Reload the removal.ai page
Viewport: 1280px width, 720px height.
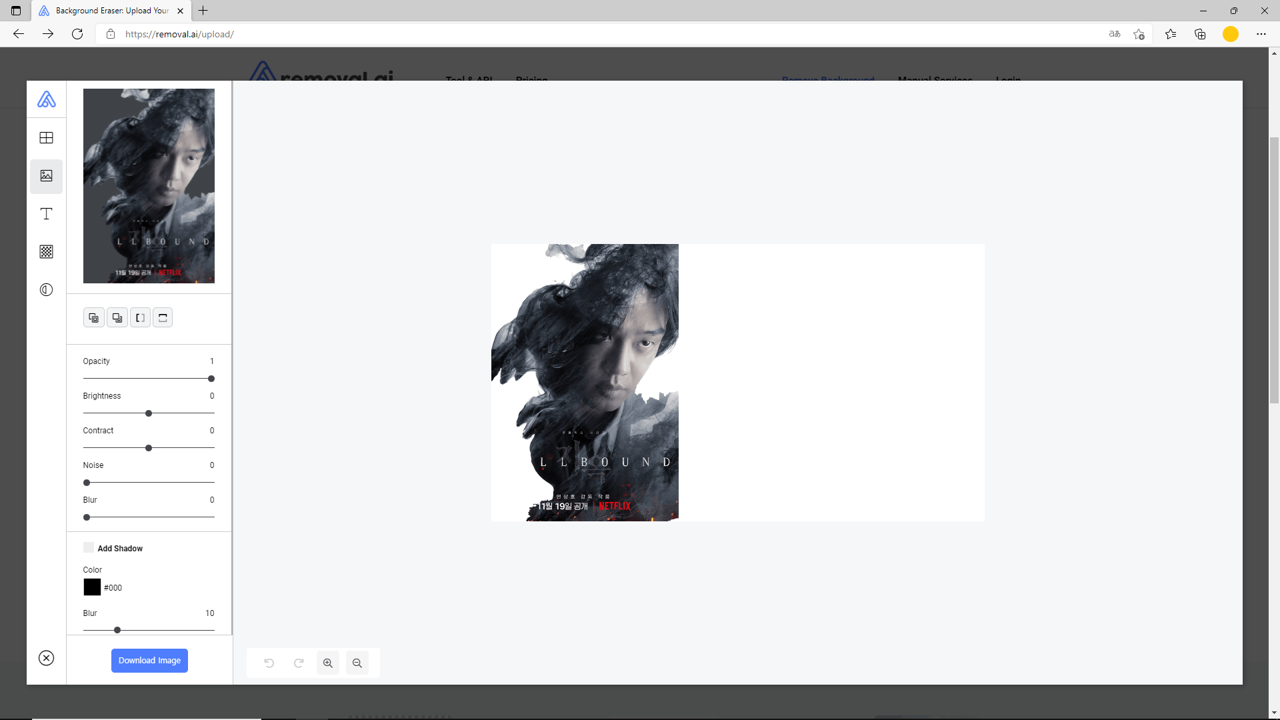(x=77, y=34)
